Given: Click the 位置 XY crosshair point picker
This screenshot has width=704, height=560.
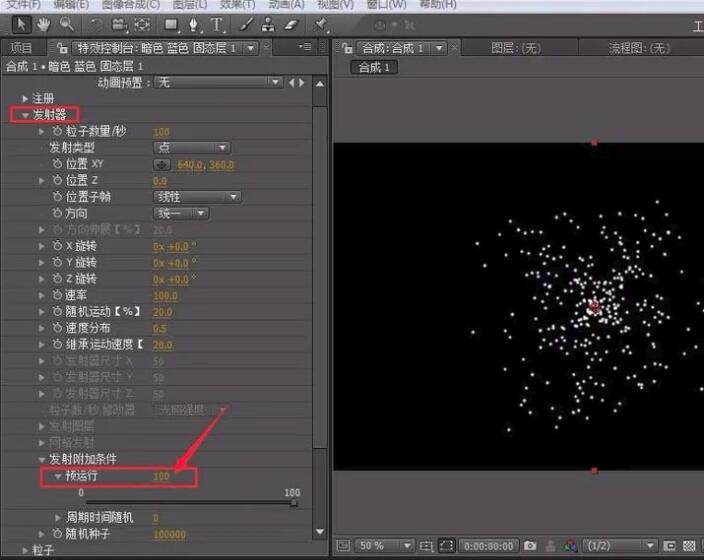Looking at the screenshot, I should point(161,164).
